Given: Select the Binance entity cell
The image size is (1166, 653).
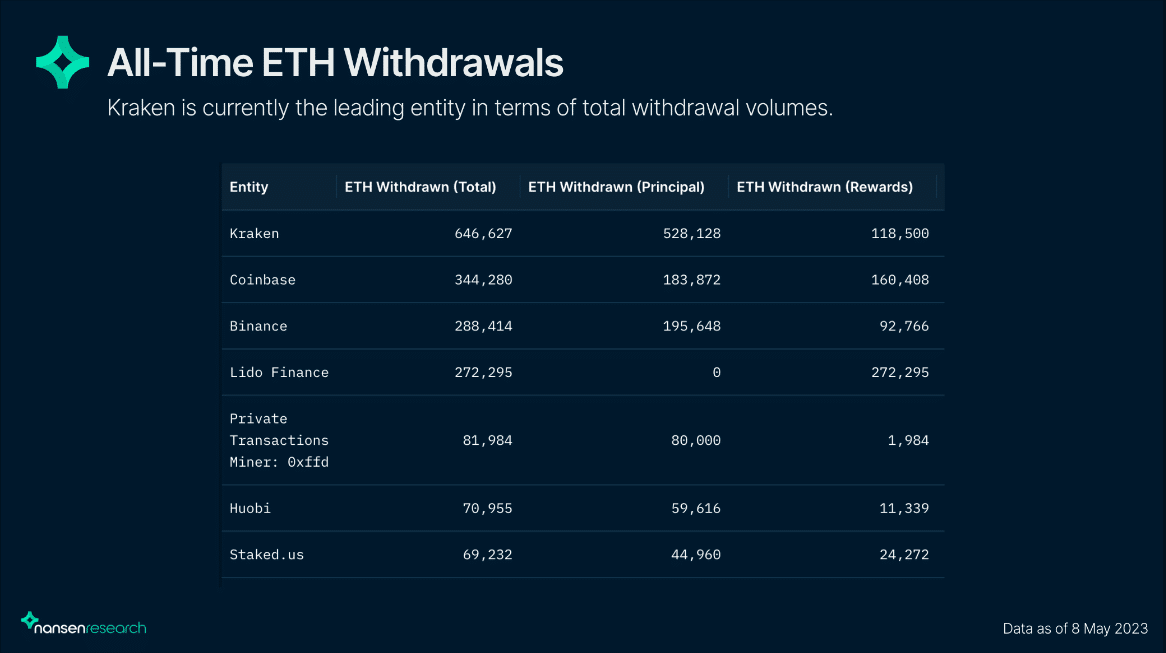Looking at the screenshot, I should 258,326.
